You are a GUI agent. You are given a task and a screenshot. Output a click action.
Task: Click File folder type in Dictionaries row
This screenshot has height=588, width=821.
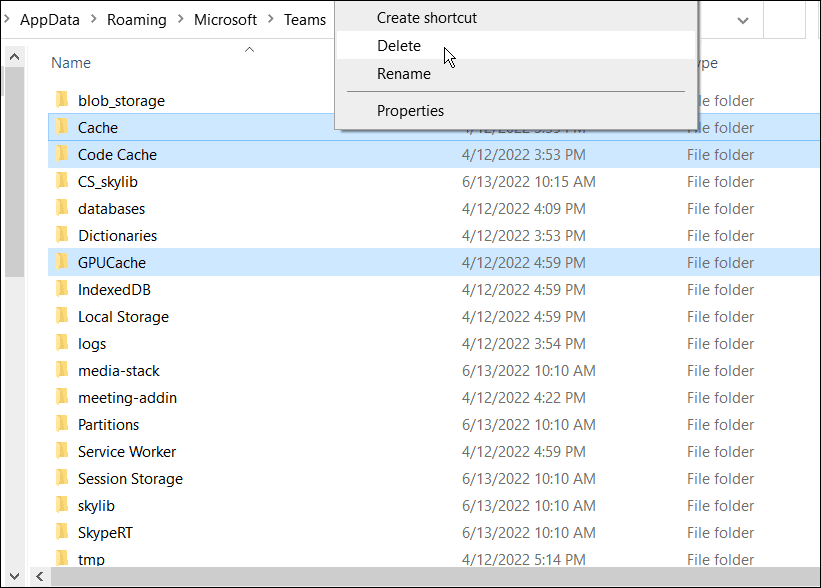720,236
